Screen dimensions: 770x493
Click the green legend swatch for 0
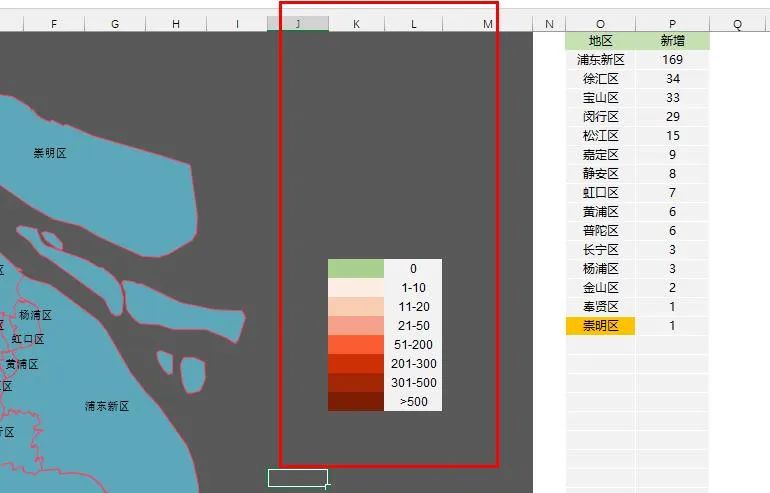(x=356, y=269)
